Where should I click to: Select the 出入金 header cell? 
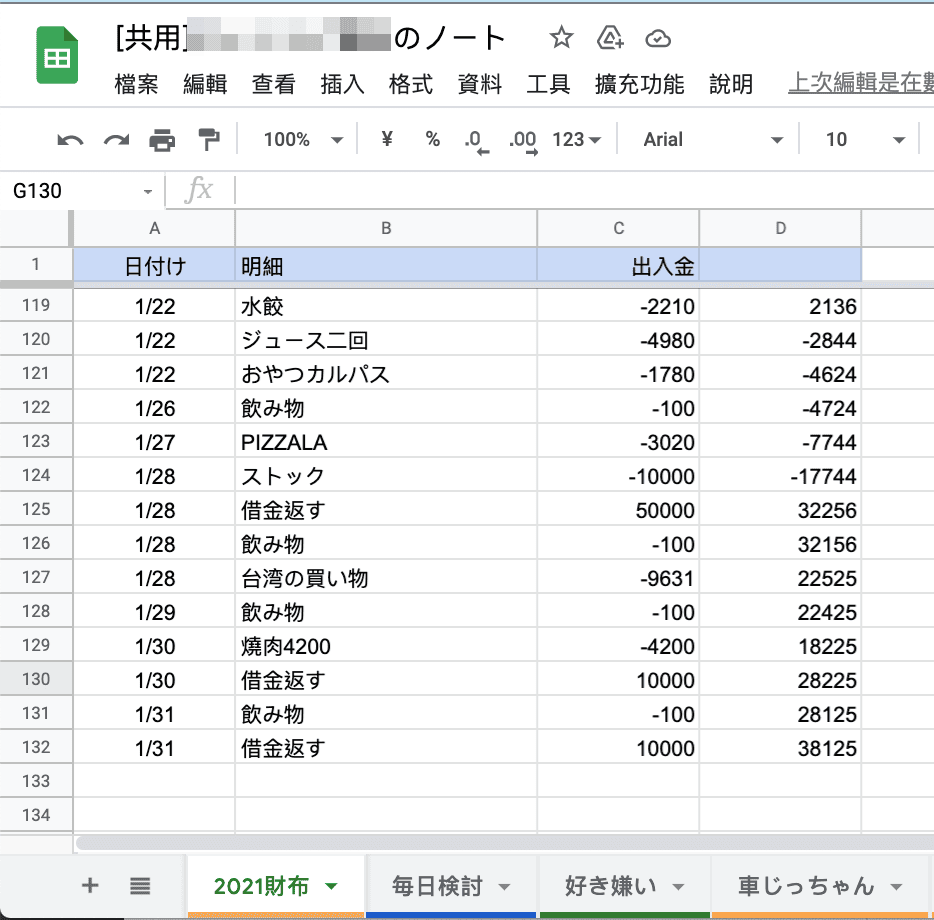click(618, 265)
